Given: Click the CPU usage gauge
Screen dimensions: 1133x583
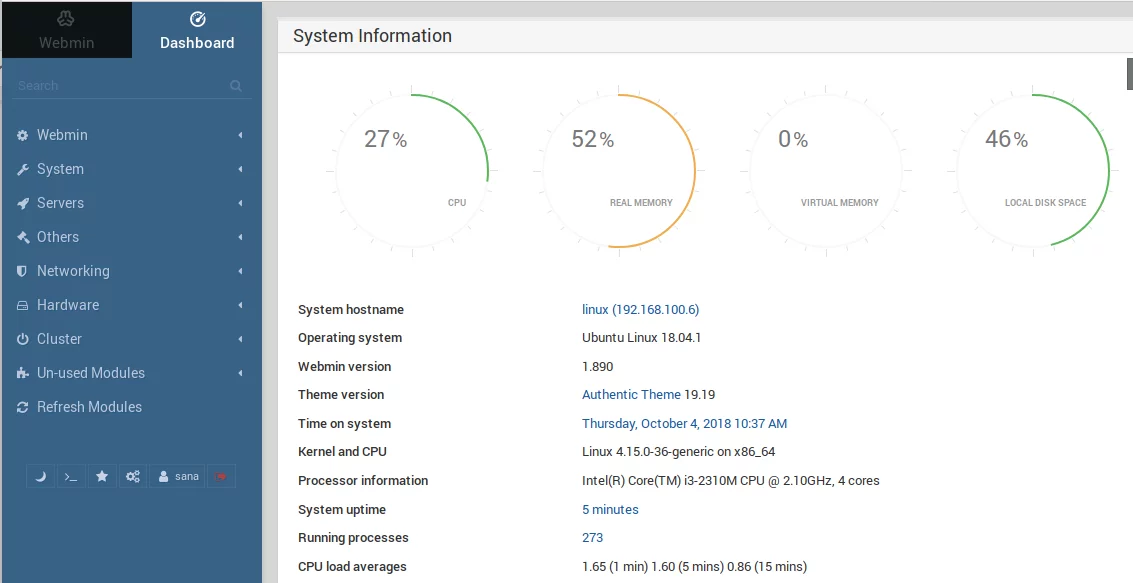Looking at the screenshot, I should [x=412, y=171].
